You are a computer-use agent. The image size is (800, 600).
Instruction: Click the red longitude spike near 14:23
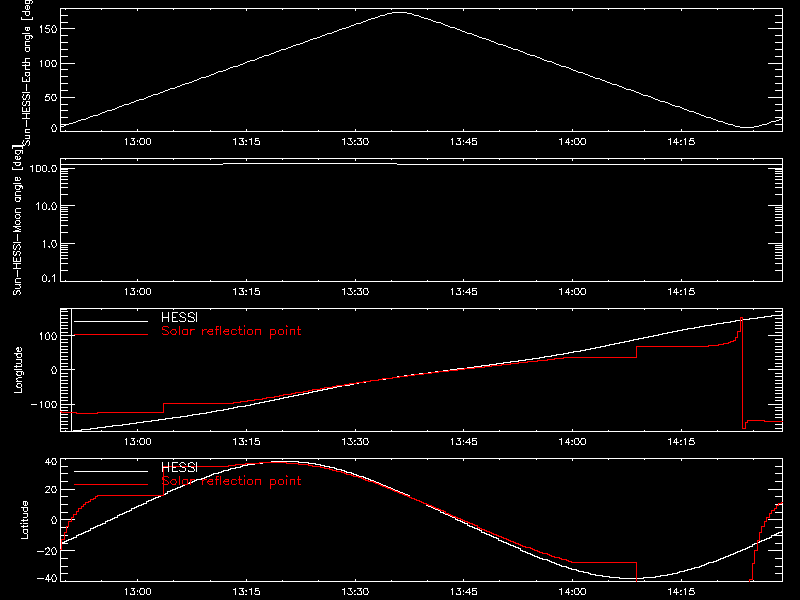pyautogui.click(x=742, y=372)
